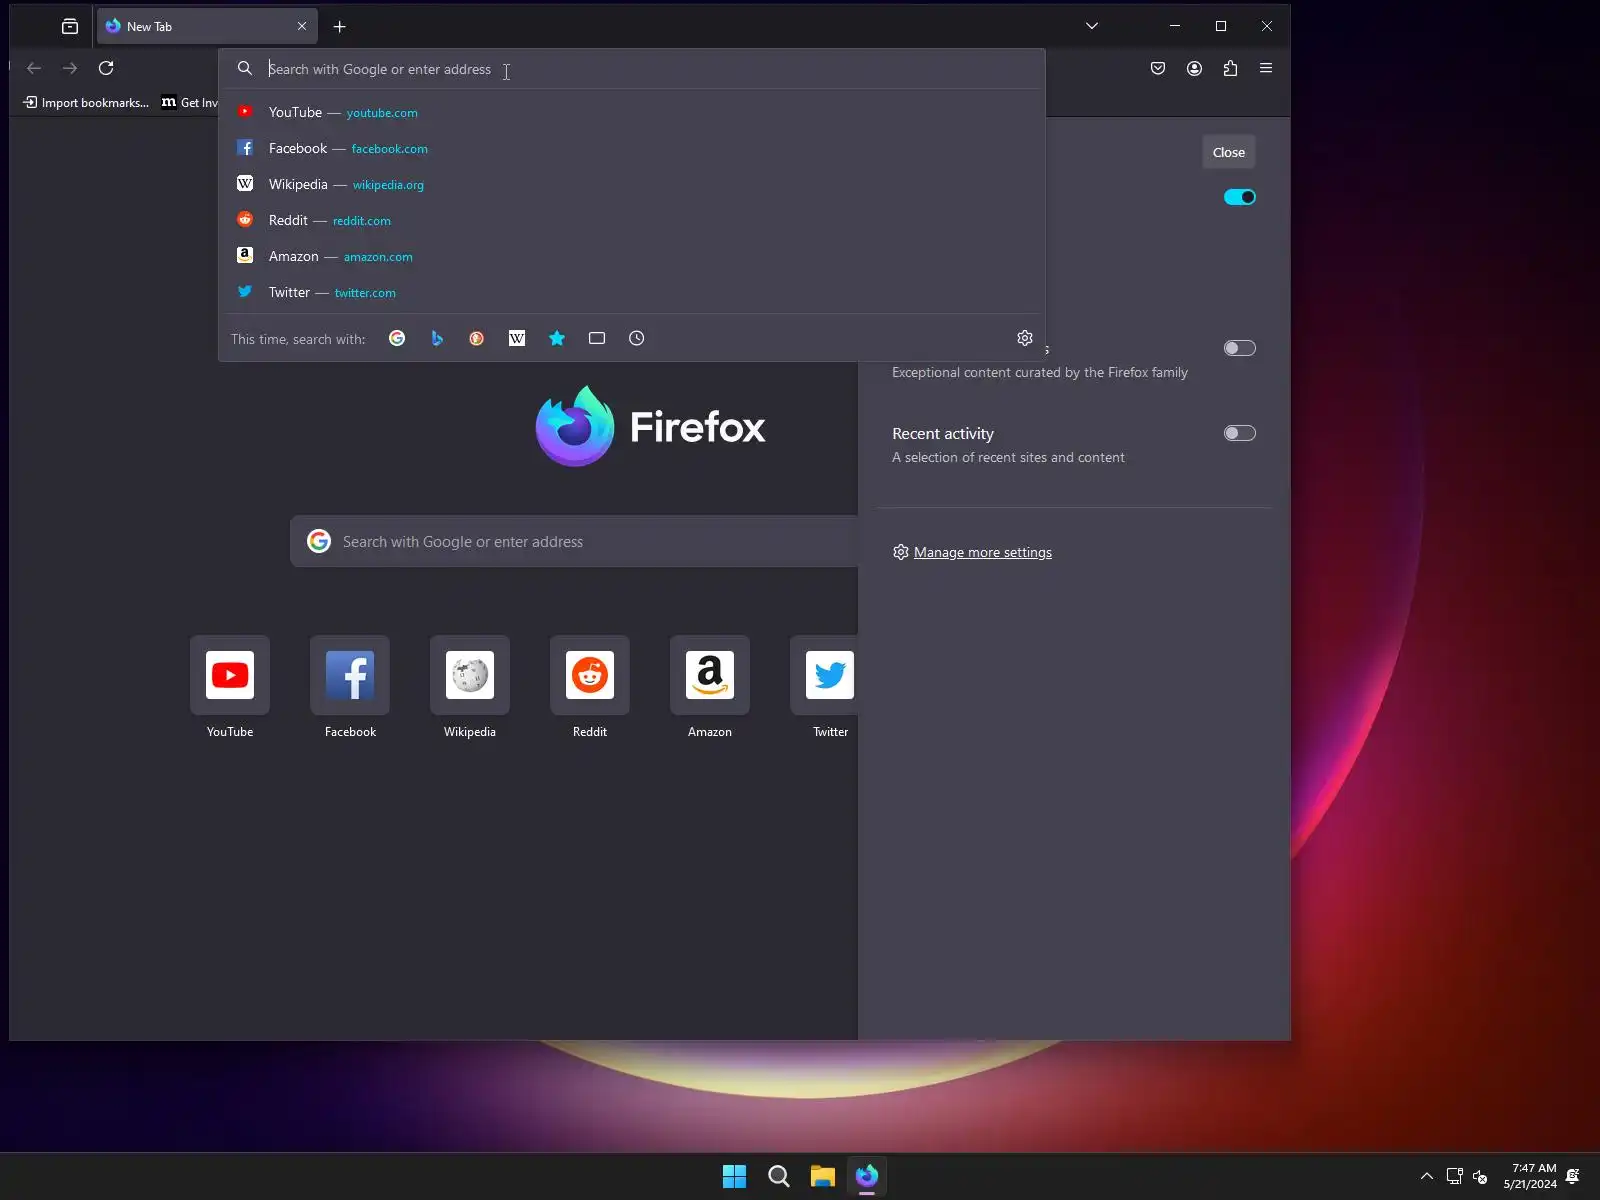Open Firefox View from the tab strip
The image size is (1600, 1200).
coord(70,27)
